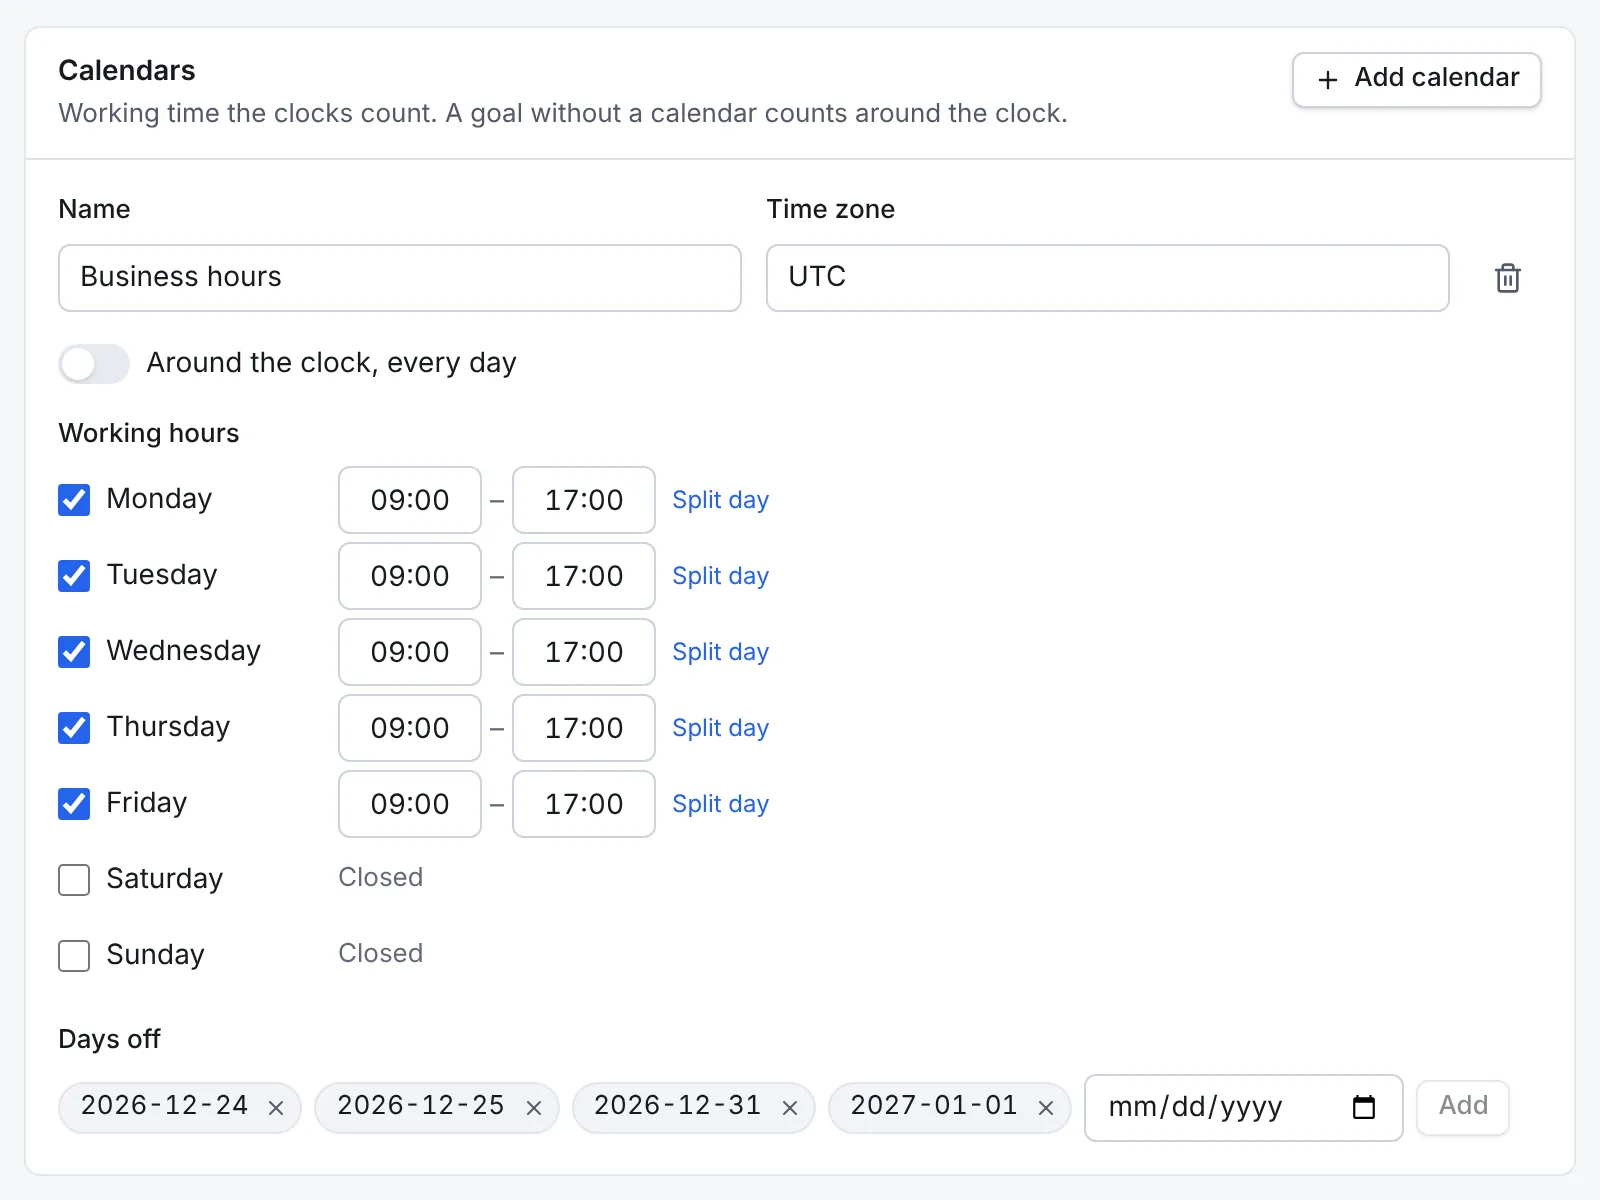Viewport: 1600px width, 1200px height.
Task: Uncheck the Wednesday checkbox
Action: [x=74, y=652]
